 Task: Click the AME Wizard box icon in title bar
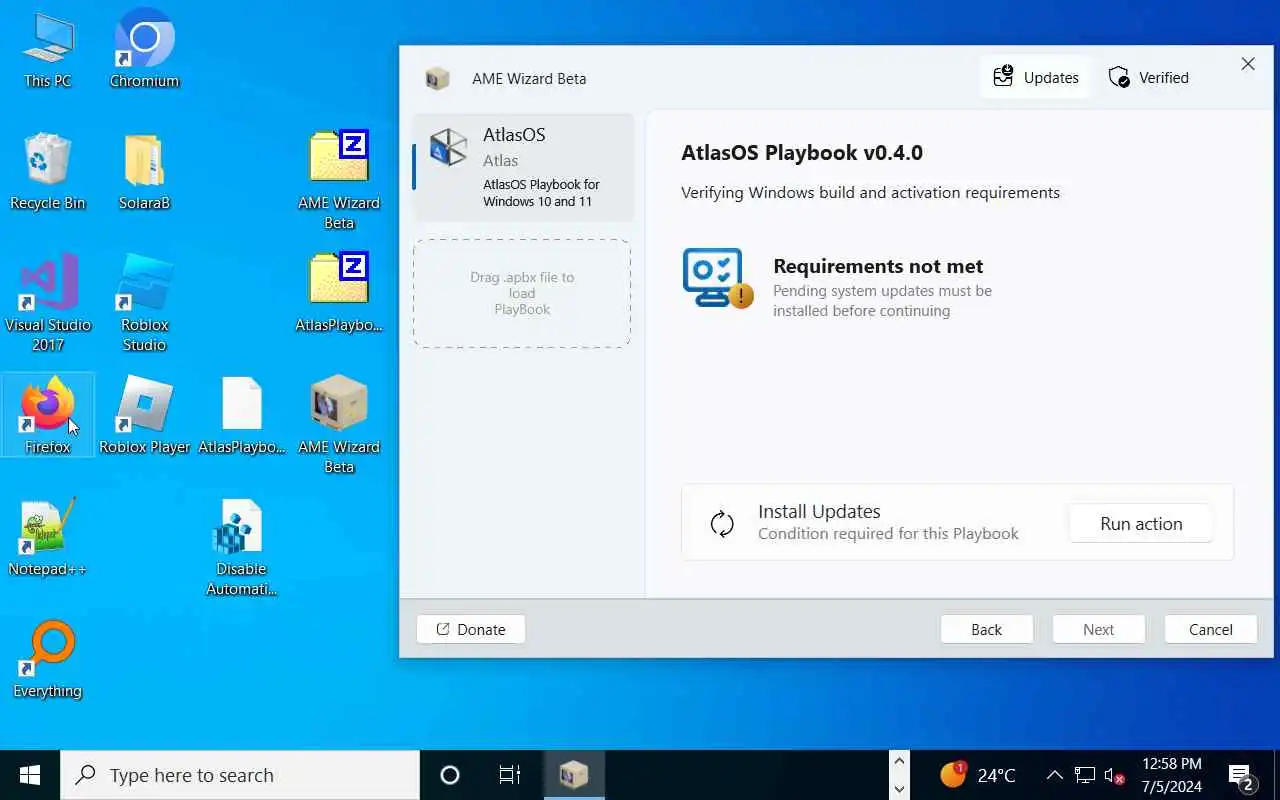(437, 79)
